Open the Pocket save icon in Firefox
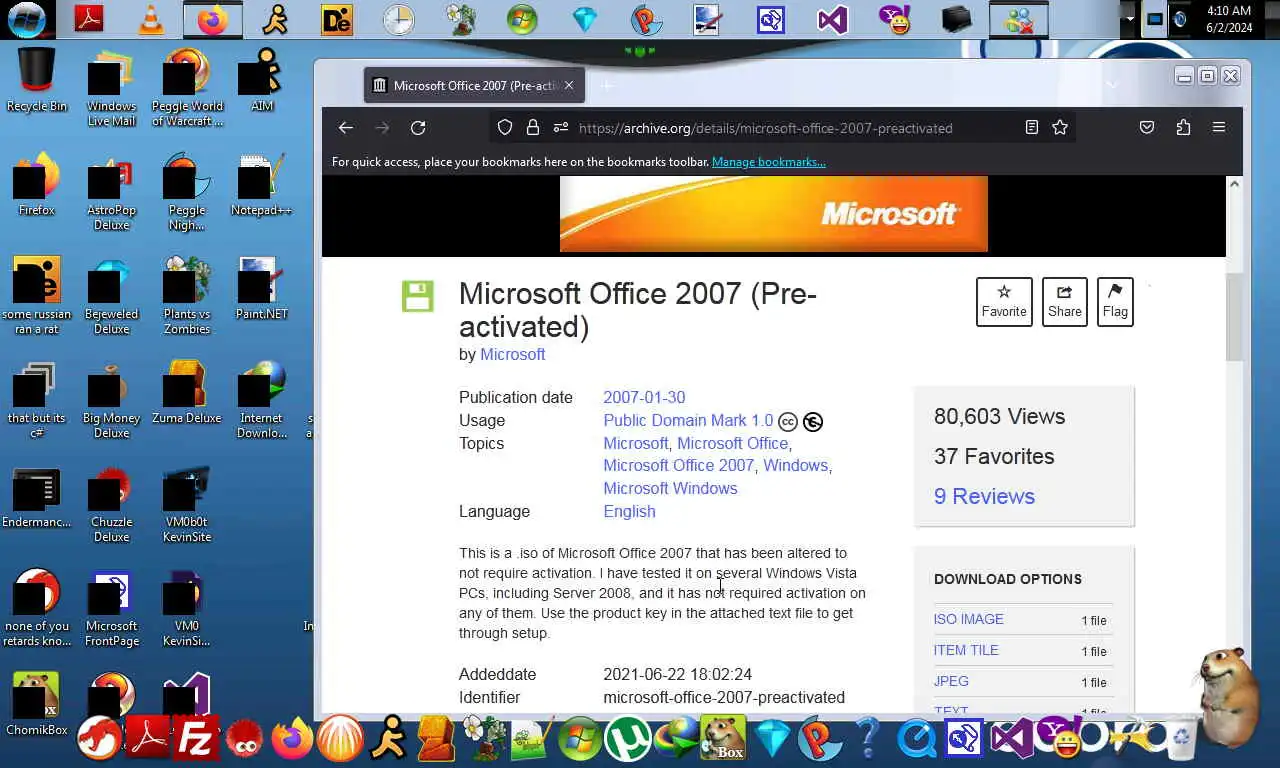 coord(1147,127)
